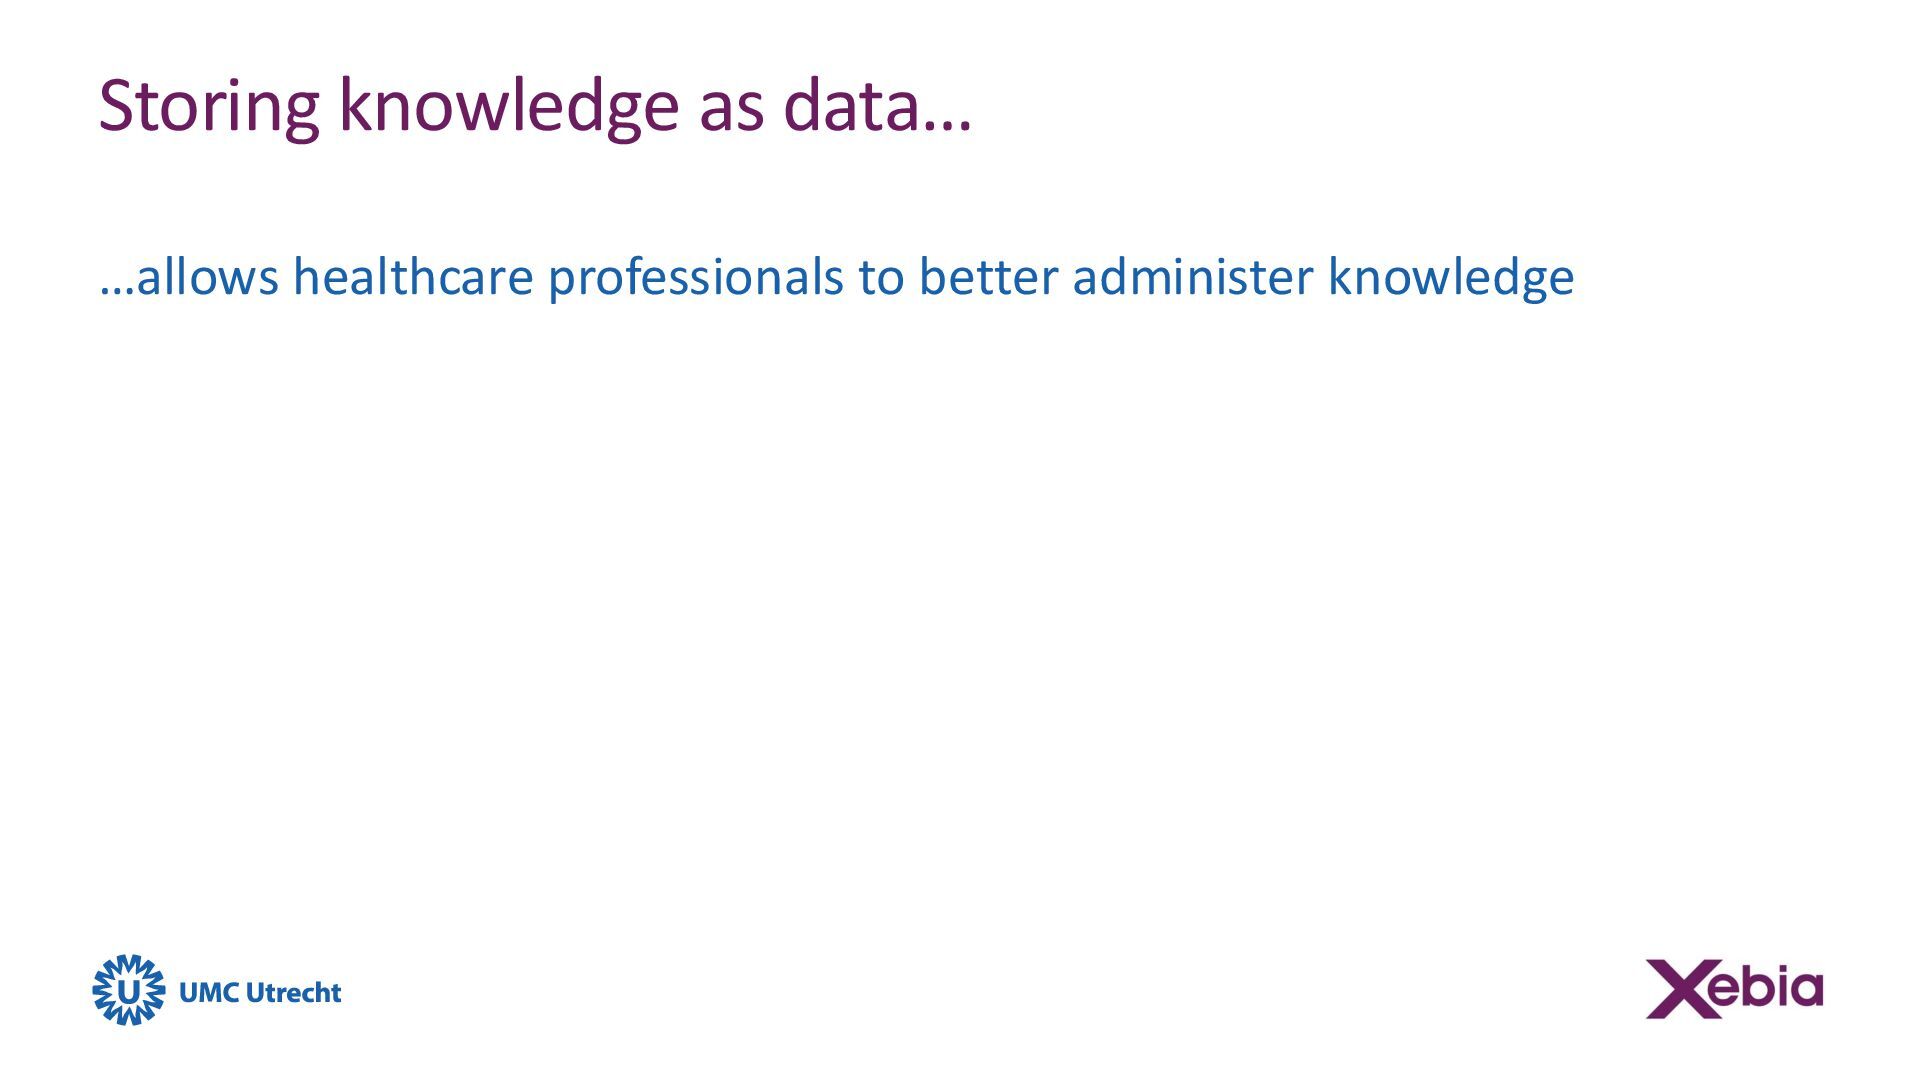Click the word 'better' in blue subtitle
This screenshot has width=1920, height=1080.
(x=988, y=277)
